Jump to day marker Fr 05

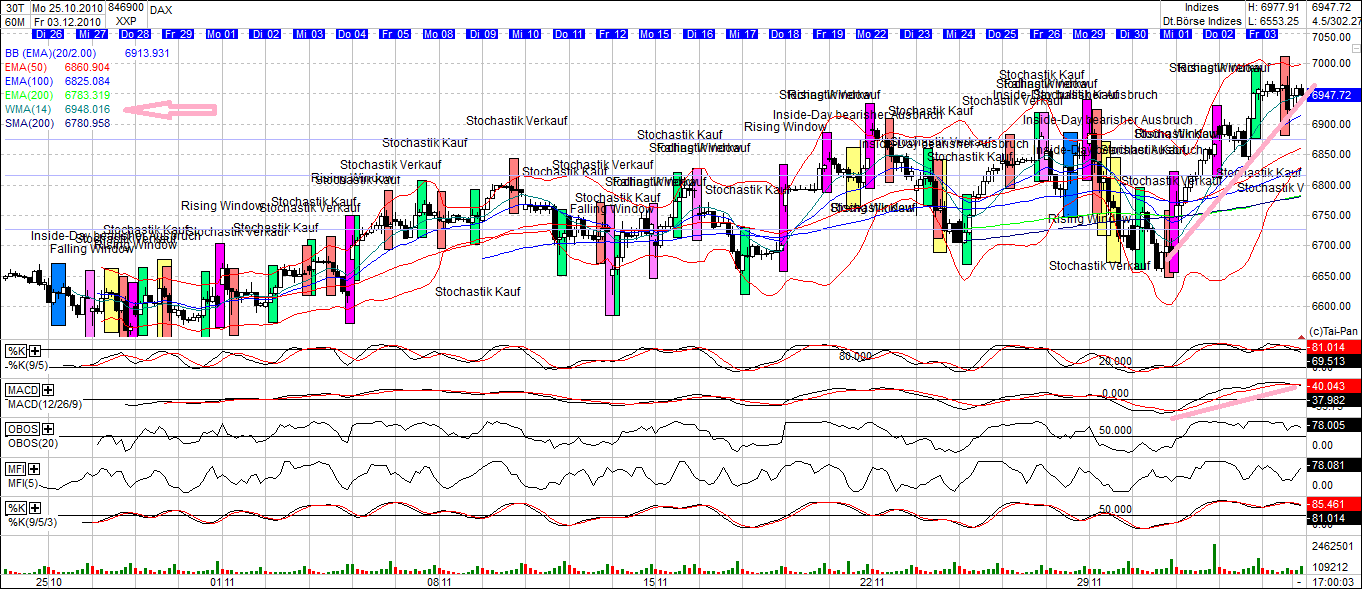396,34
